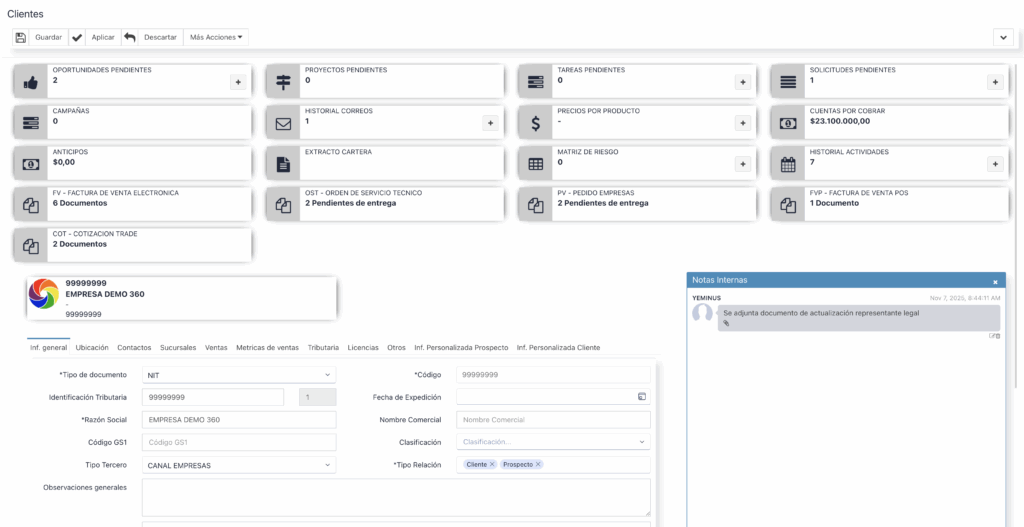Click the Precios por Producto dollar icon
The height and width of the screenshot is (527, 1024).
pos(536,124)
